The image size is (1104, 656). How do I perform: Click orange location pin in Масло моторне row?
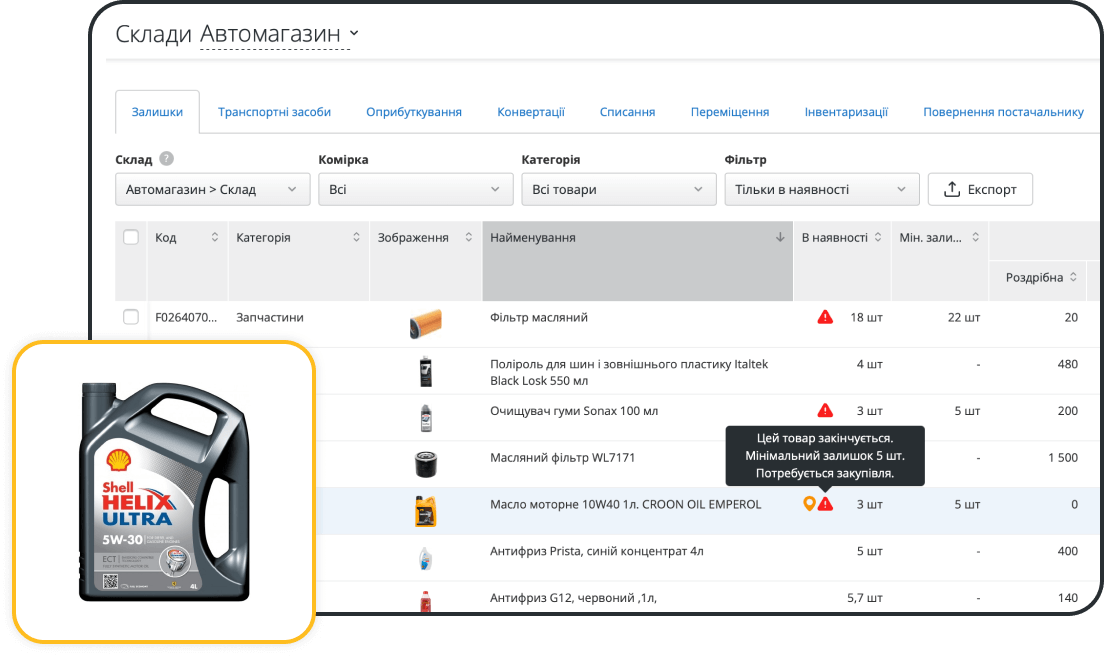(x=810, y=504)
